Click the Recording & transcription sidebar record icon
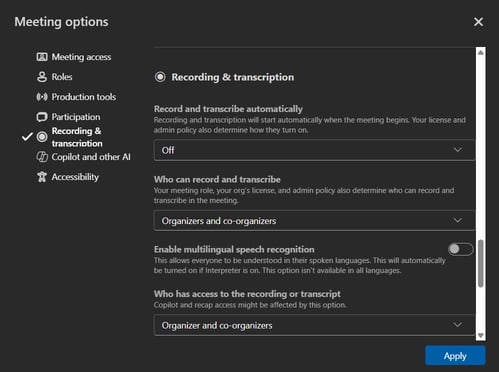This screenshot has width=499, height=372. (x=42, y=137)
